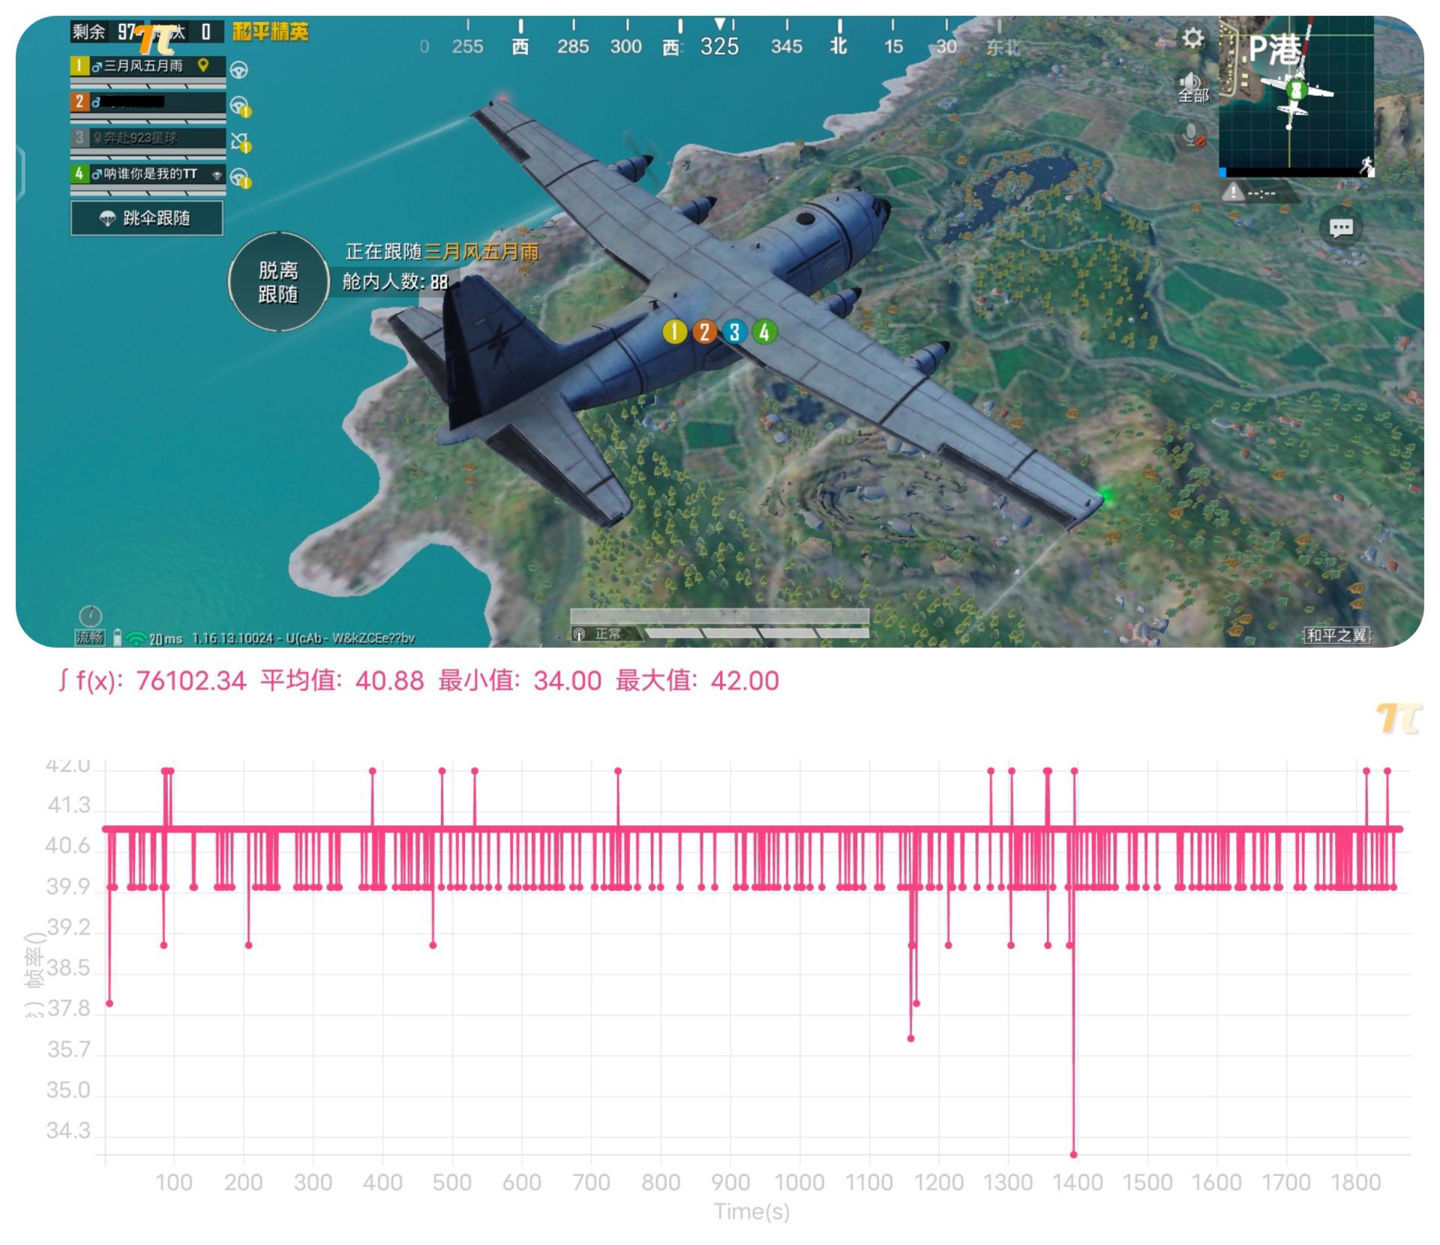The width and height of the screenshot is (1440, 1245).
Task: Toggle the 全部 speaker voice channel
Action: point(1192,88)
